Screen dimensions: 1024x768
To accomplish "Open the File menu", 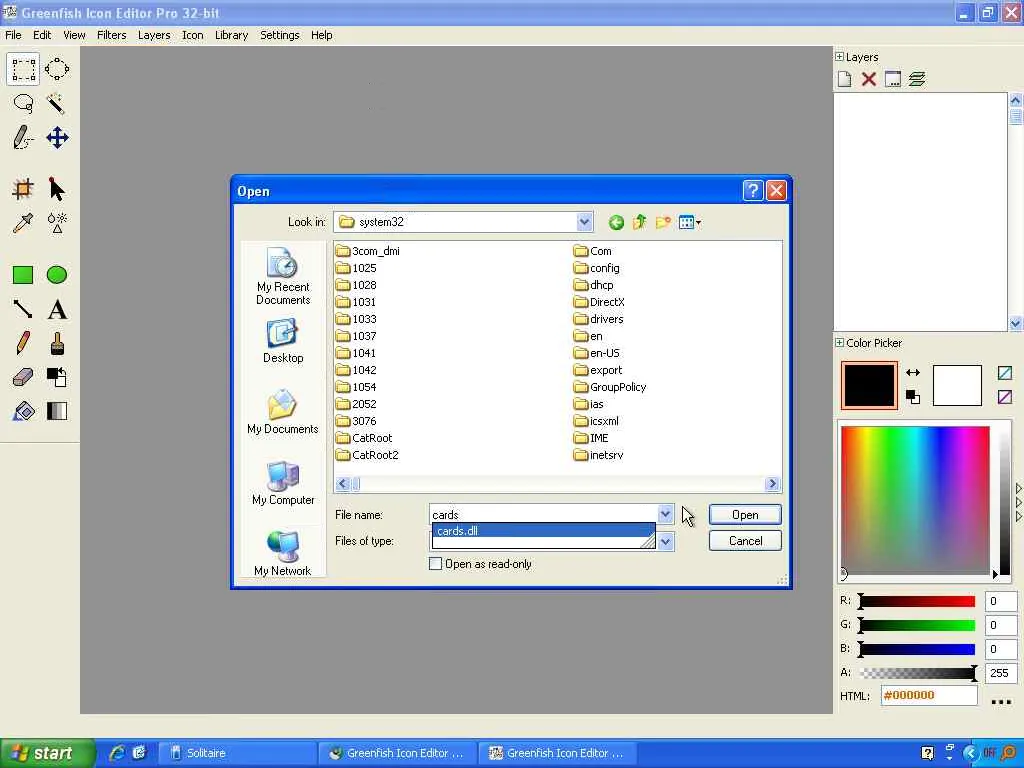I will click(x=13, y=35).
